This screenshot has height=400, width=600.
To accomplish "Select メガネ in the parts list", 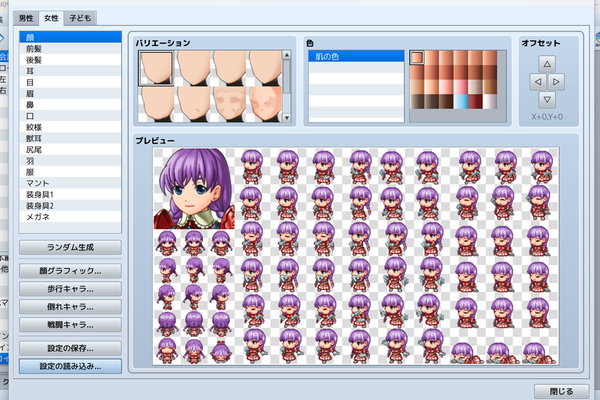I will [x=70, y=217].
